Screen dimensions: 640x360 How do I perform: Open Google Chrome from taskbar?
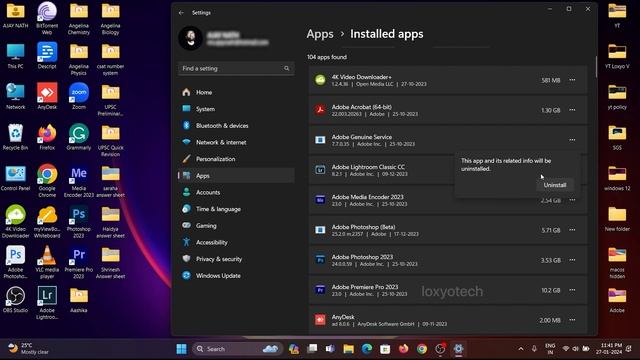coord(422,349)
